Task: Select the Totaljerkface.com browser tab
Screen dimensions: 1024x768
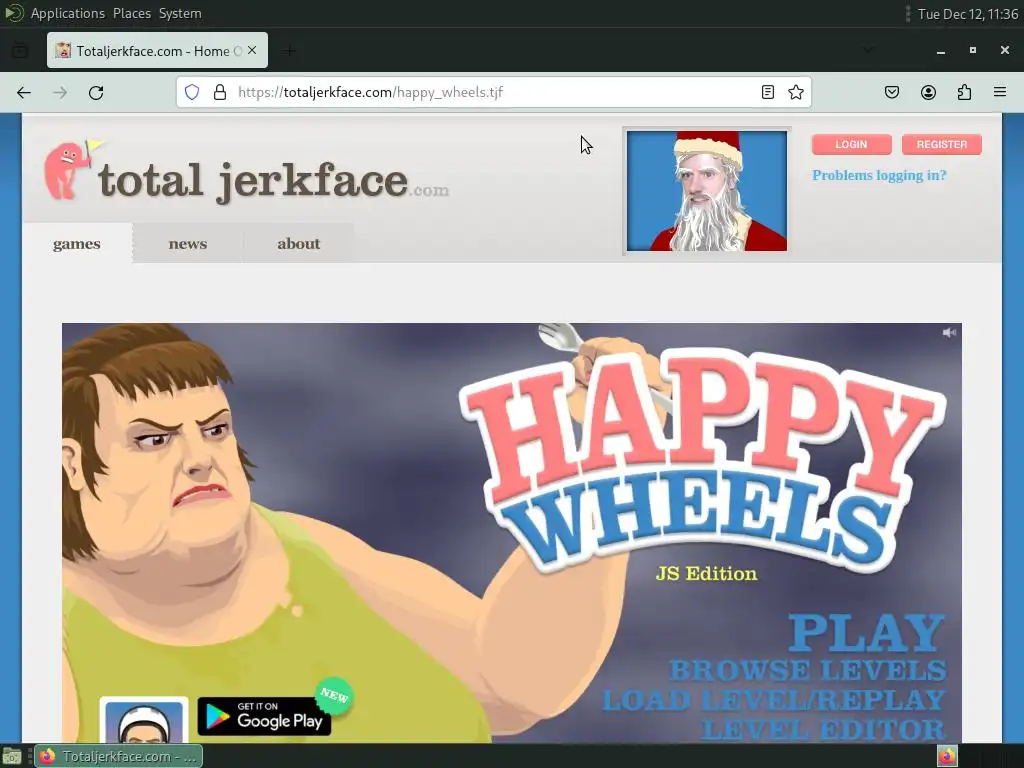Action: point(157,50)
